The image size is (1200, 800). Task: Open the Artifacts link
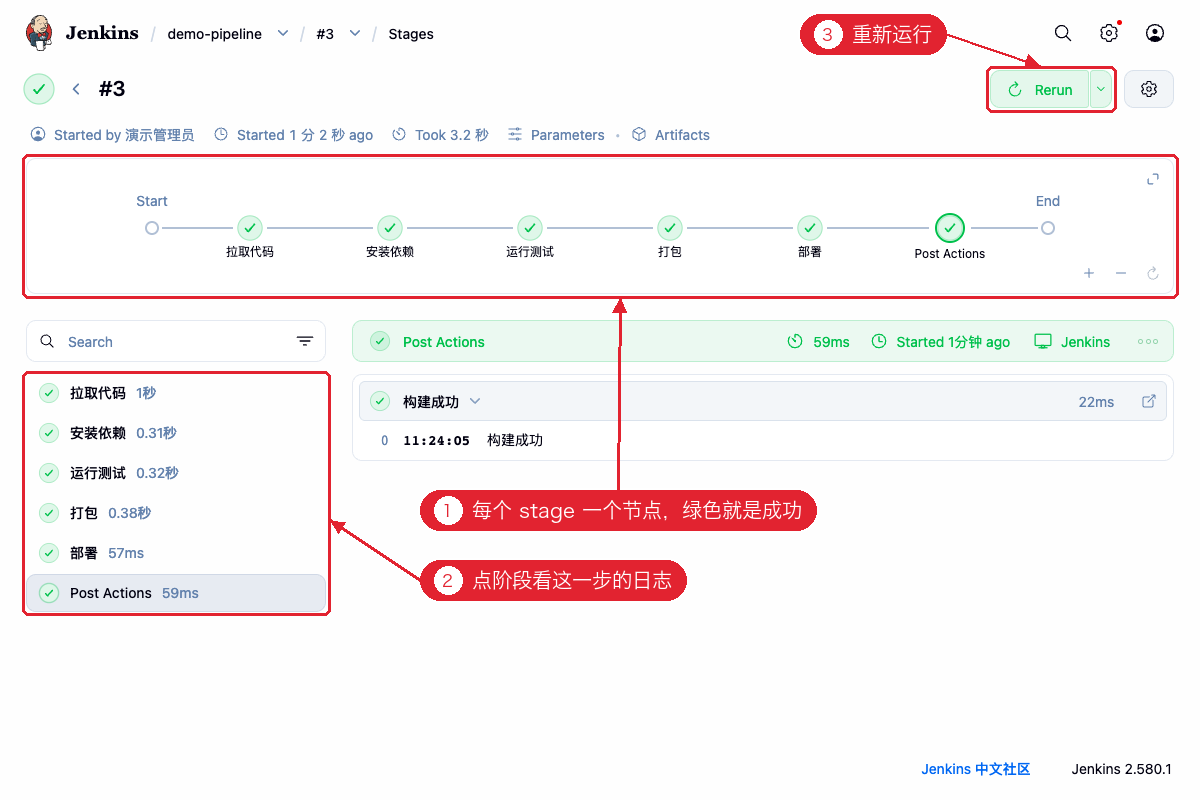click(671, 135)
